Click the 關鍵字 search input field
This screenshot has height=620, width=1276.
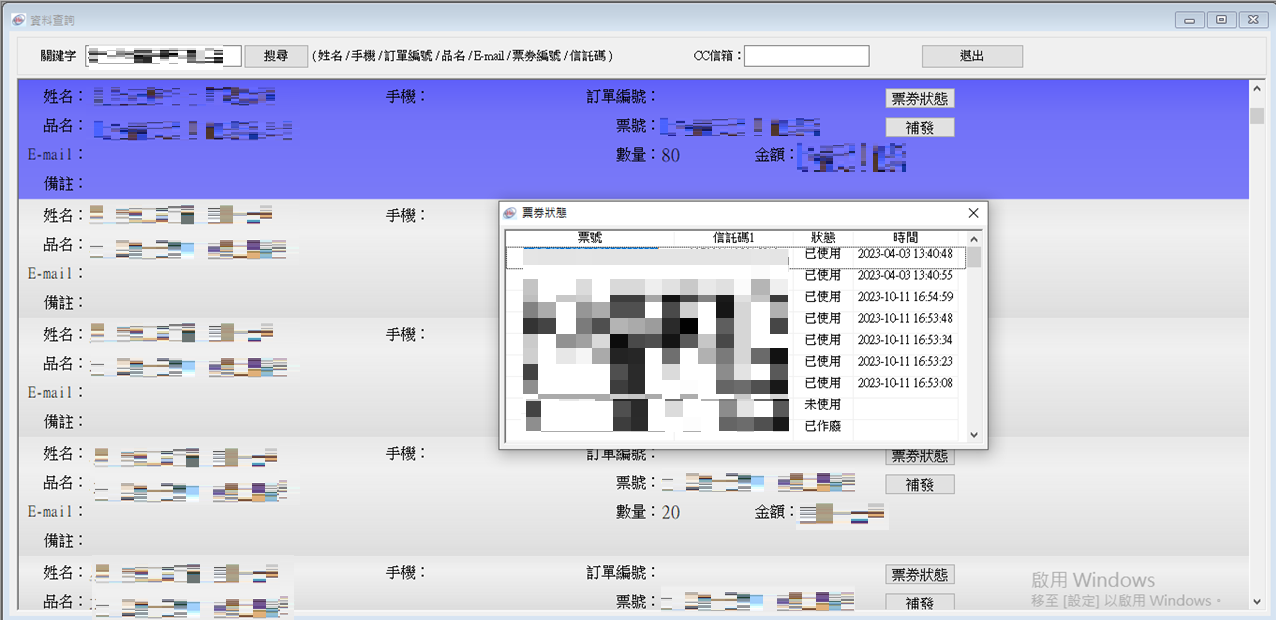[x=164, y=56]
